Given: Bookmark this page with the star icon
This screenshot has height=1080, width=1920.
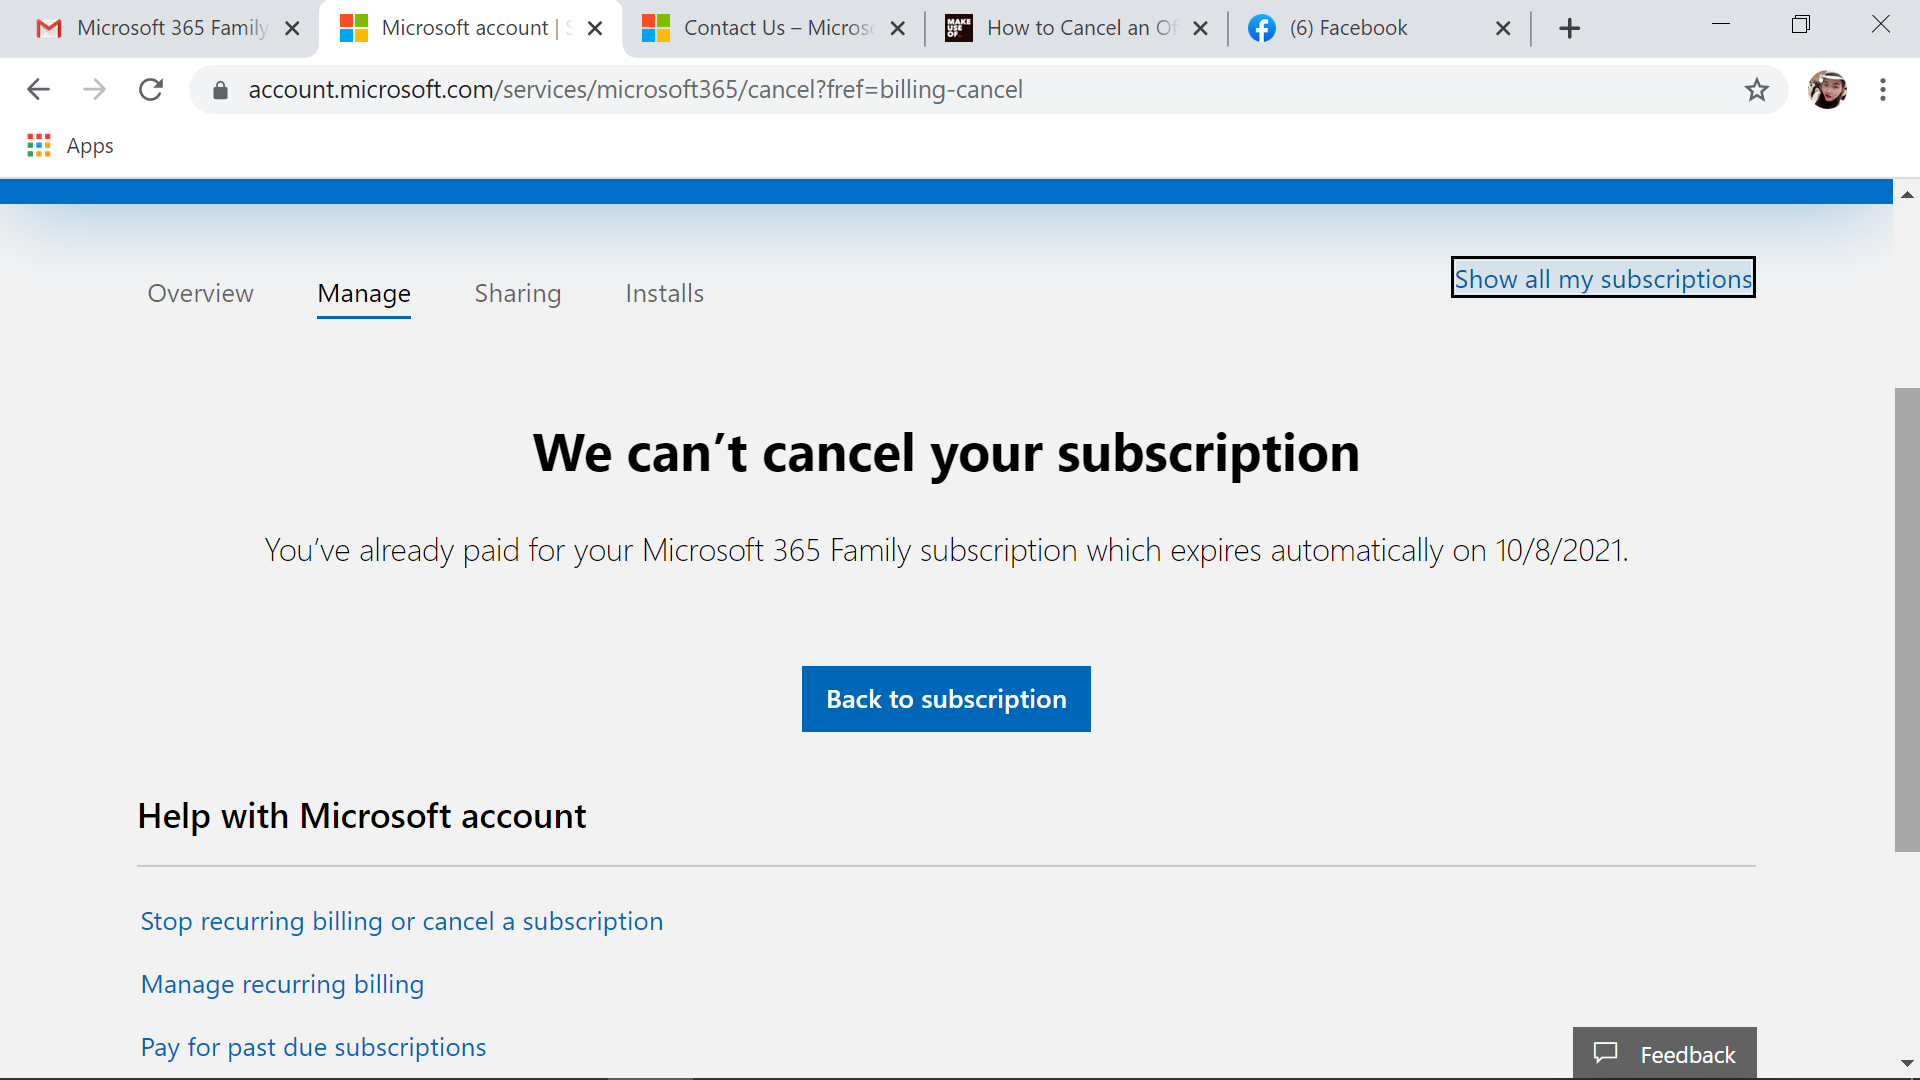Looking at the screenshot, I should coord(1756,90).
